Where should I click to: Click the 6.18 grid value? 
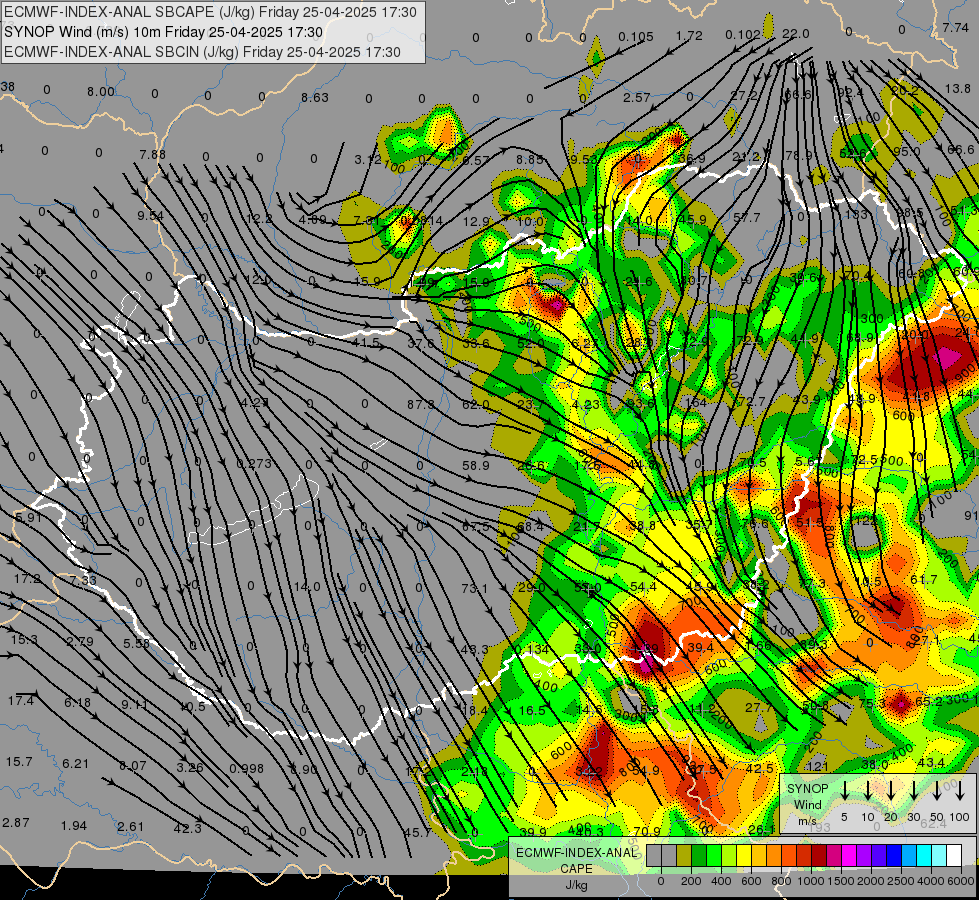[x=77, y=703]
